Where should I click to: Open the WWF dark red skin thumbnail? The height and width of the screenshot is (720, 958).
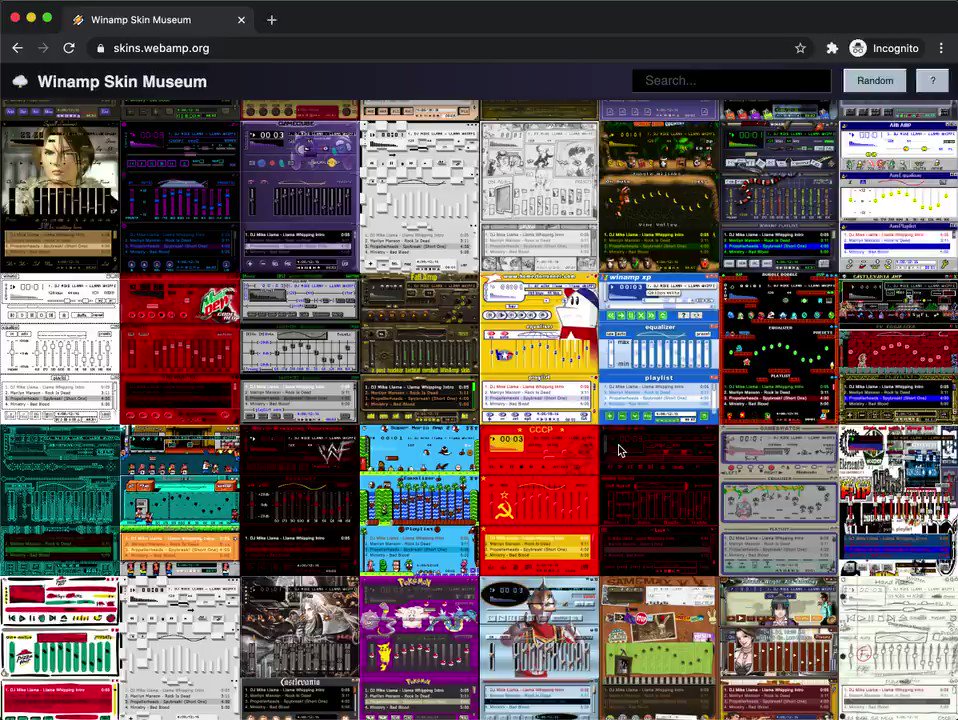click(299, 500)
